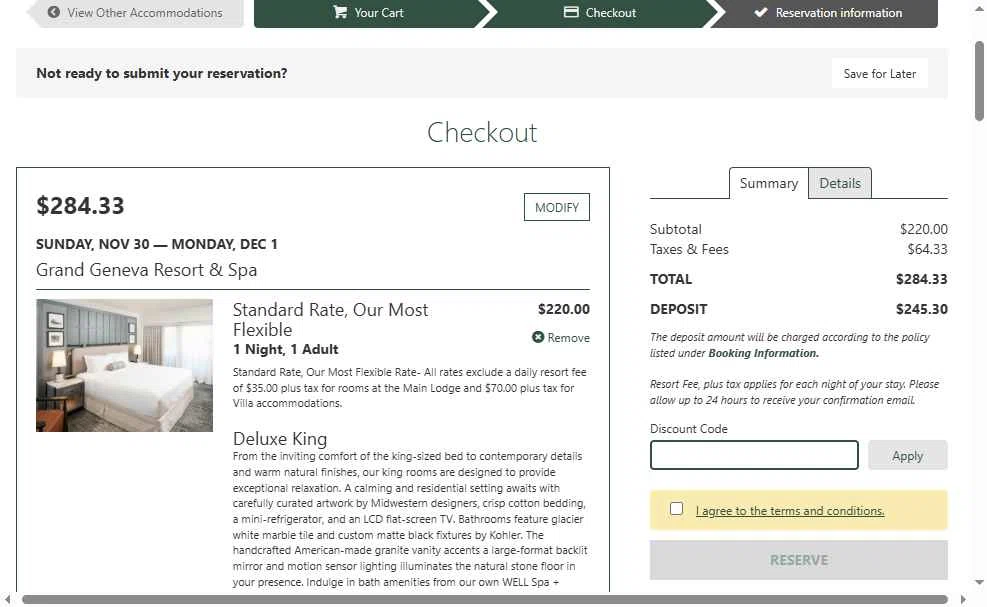Click the RESERVE button

click(x=798, y=560)
